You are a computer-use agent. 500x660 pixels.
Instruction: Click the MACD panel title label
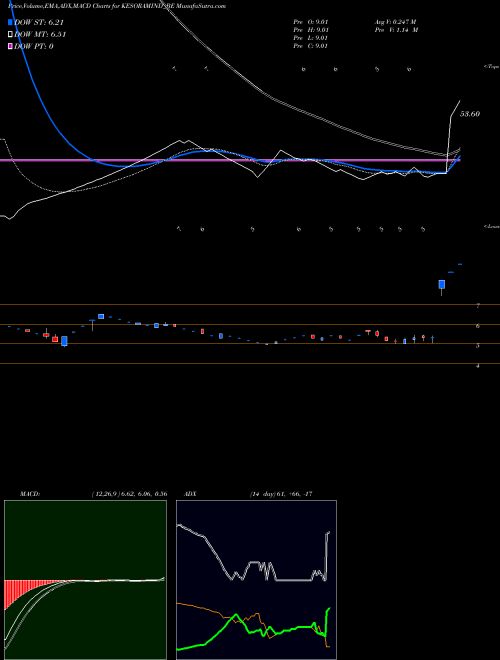[x=30, y=494]
